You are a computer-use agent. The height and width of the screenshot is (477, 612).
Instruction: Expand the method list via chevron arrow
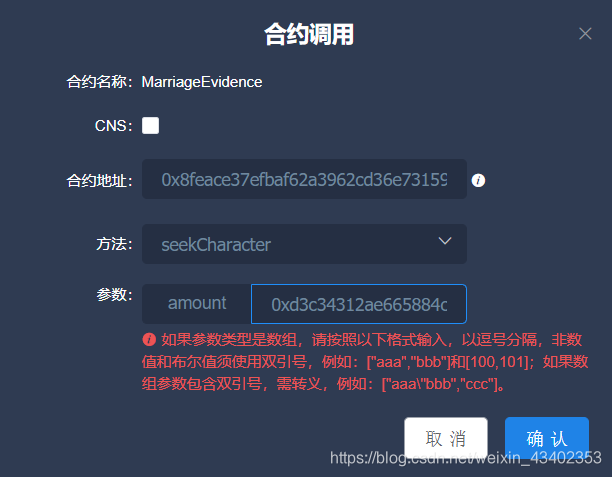click(445, 241)
